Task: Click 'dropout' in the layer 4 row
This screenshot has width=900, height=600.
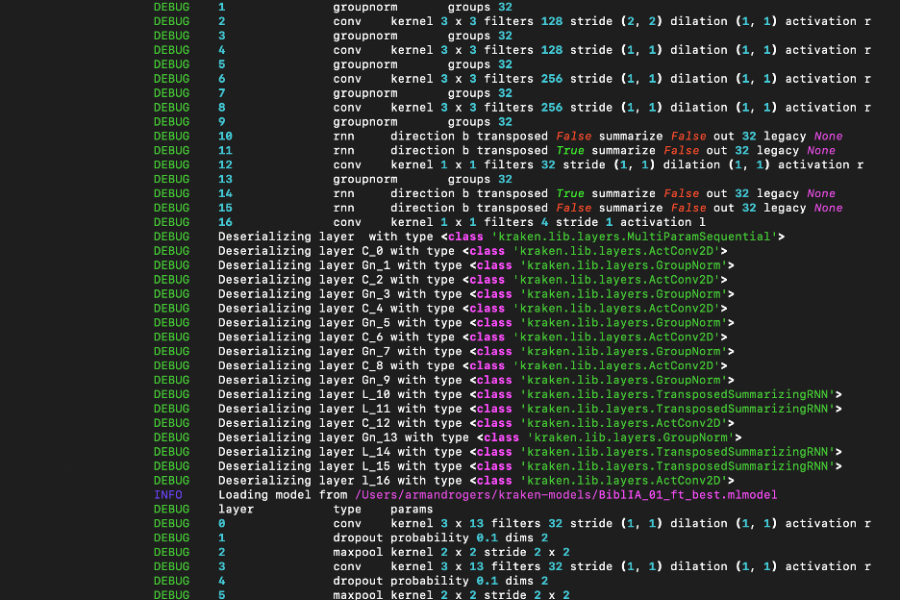Action: coord(358,581)
